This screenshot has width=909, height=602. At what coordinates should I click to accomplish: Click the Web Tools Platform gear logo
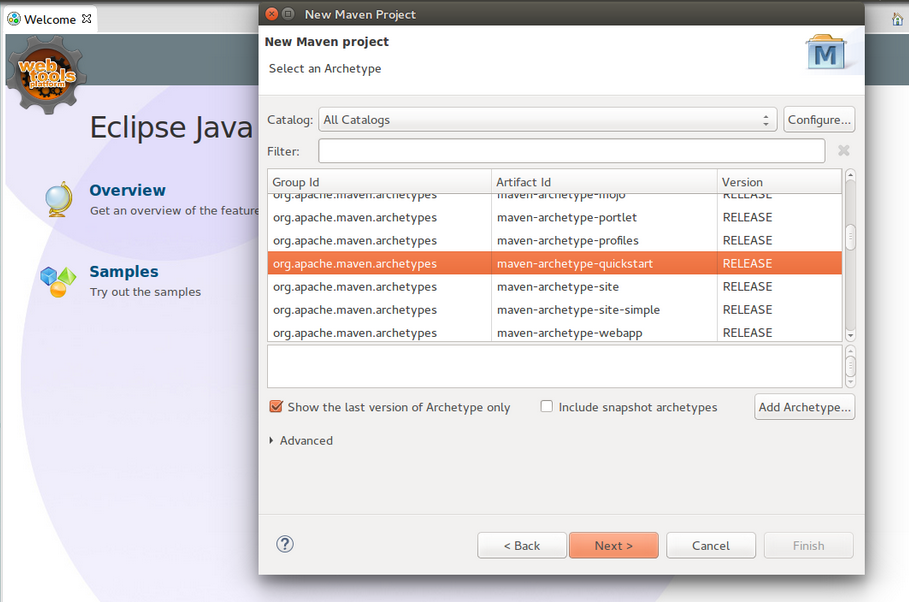point(46,74)
